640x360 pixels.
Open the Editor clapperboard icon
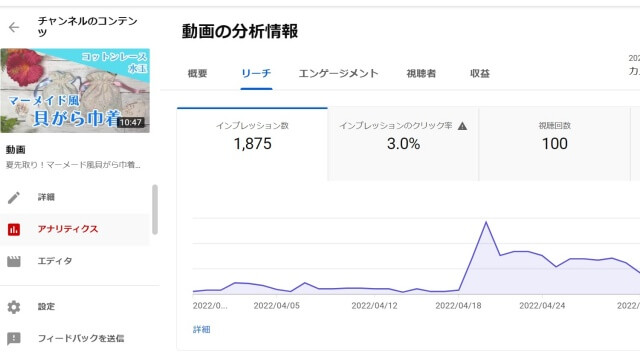pyautogui.click(x=14, y=261)
